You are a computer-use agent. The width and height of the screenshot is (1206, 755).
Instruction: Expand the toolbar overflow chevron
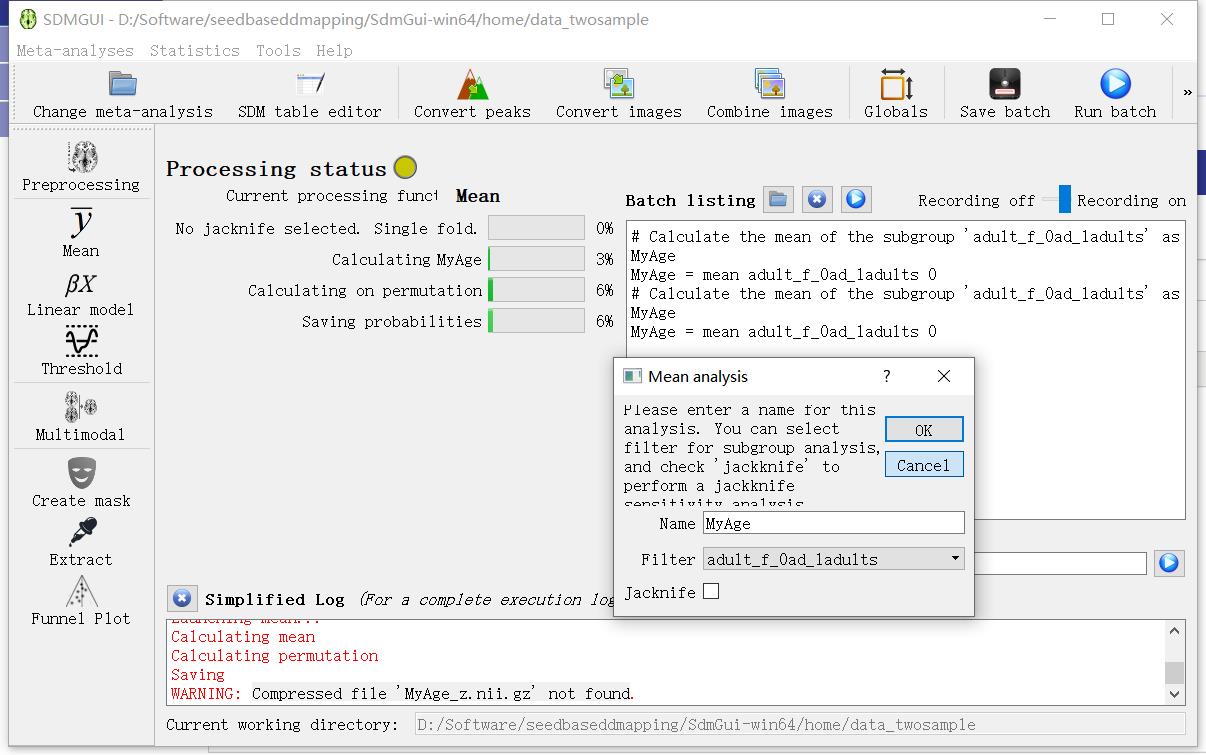point(1187,92)
